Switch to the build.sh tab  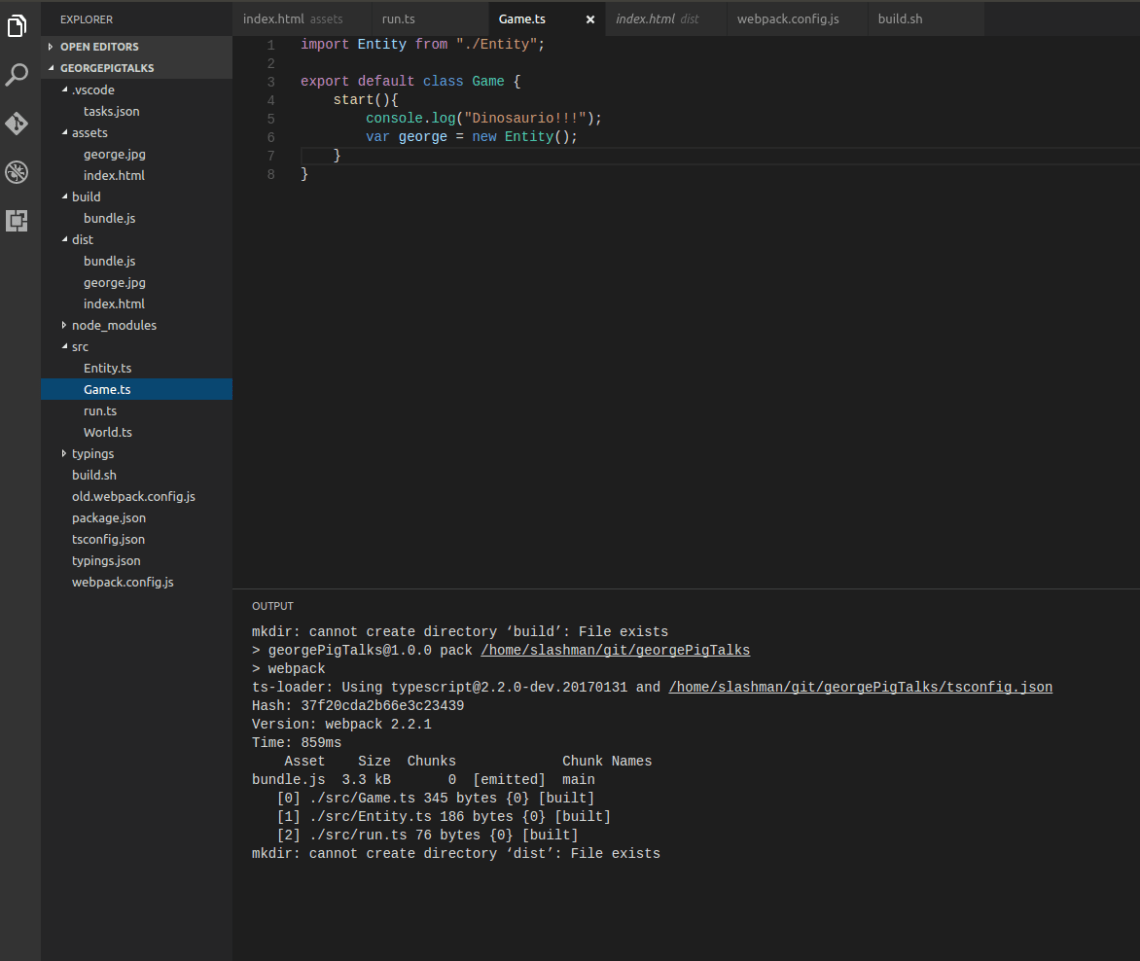(899, 19)
